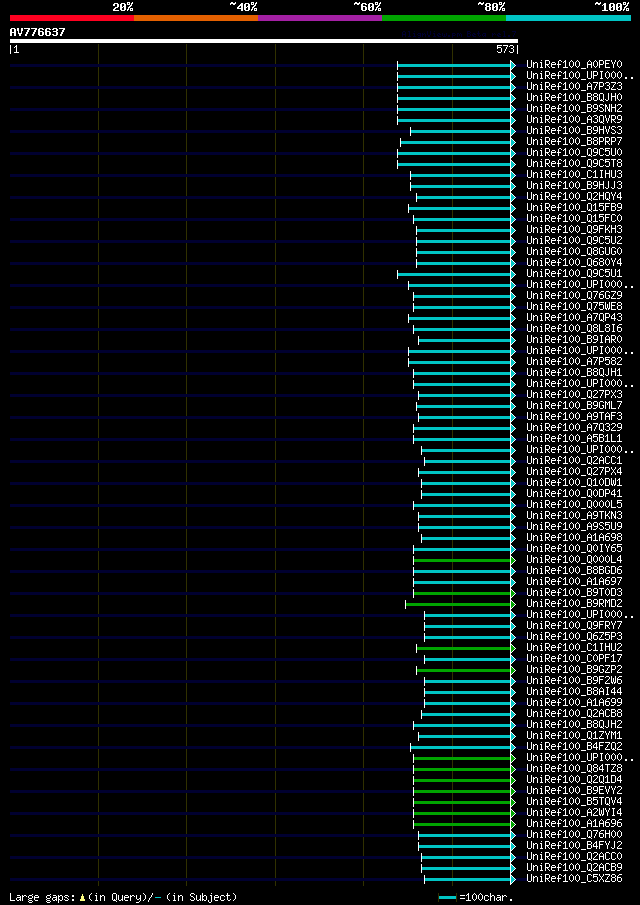Select the UniRef100_B9HJJ3 label
The width and height of the screenshot is (640, 905).
coord(574,185)
